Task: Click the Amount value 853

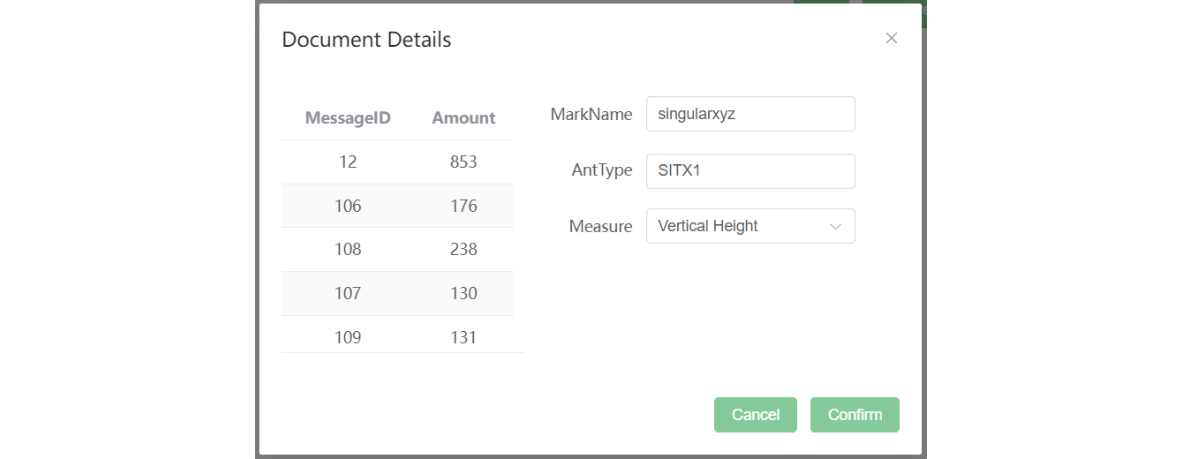Action: (x=463, y=162)
